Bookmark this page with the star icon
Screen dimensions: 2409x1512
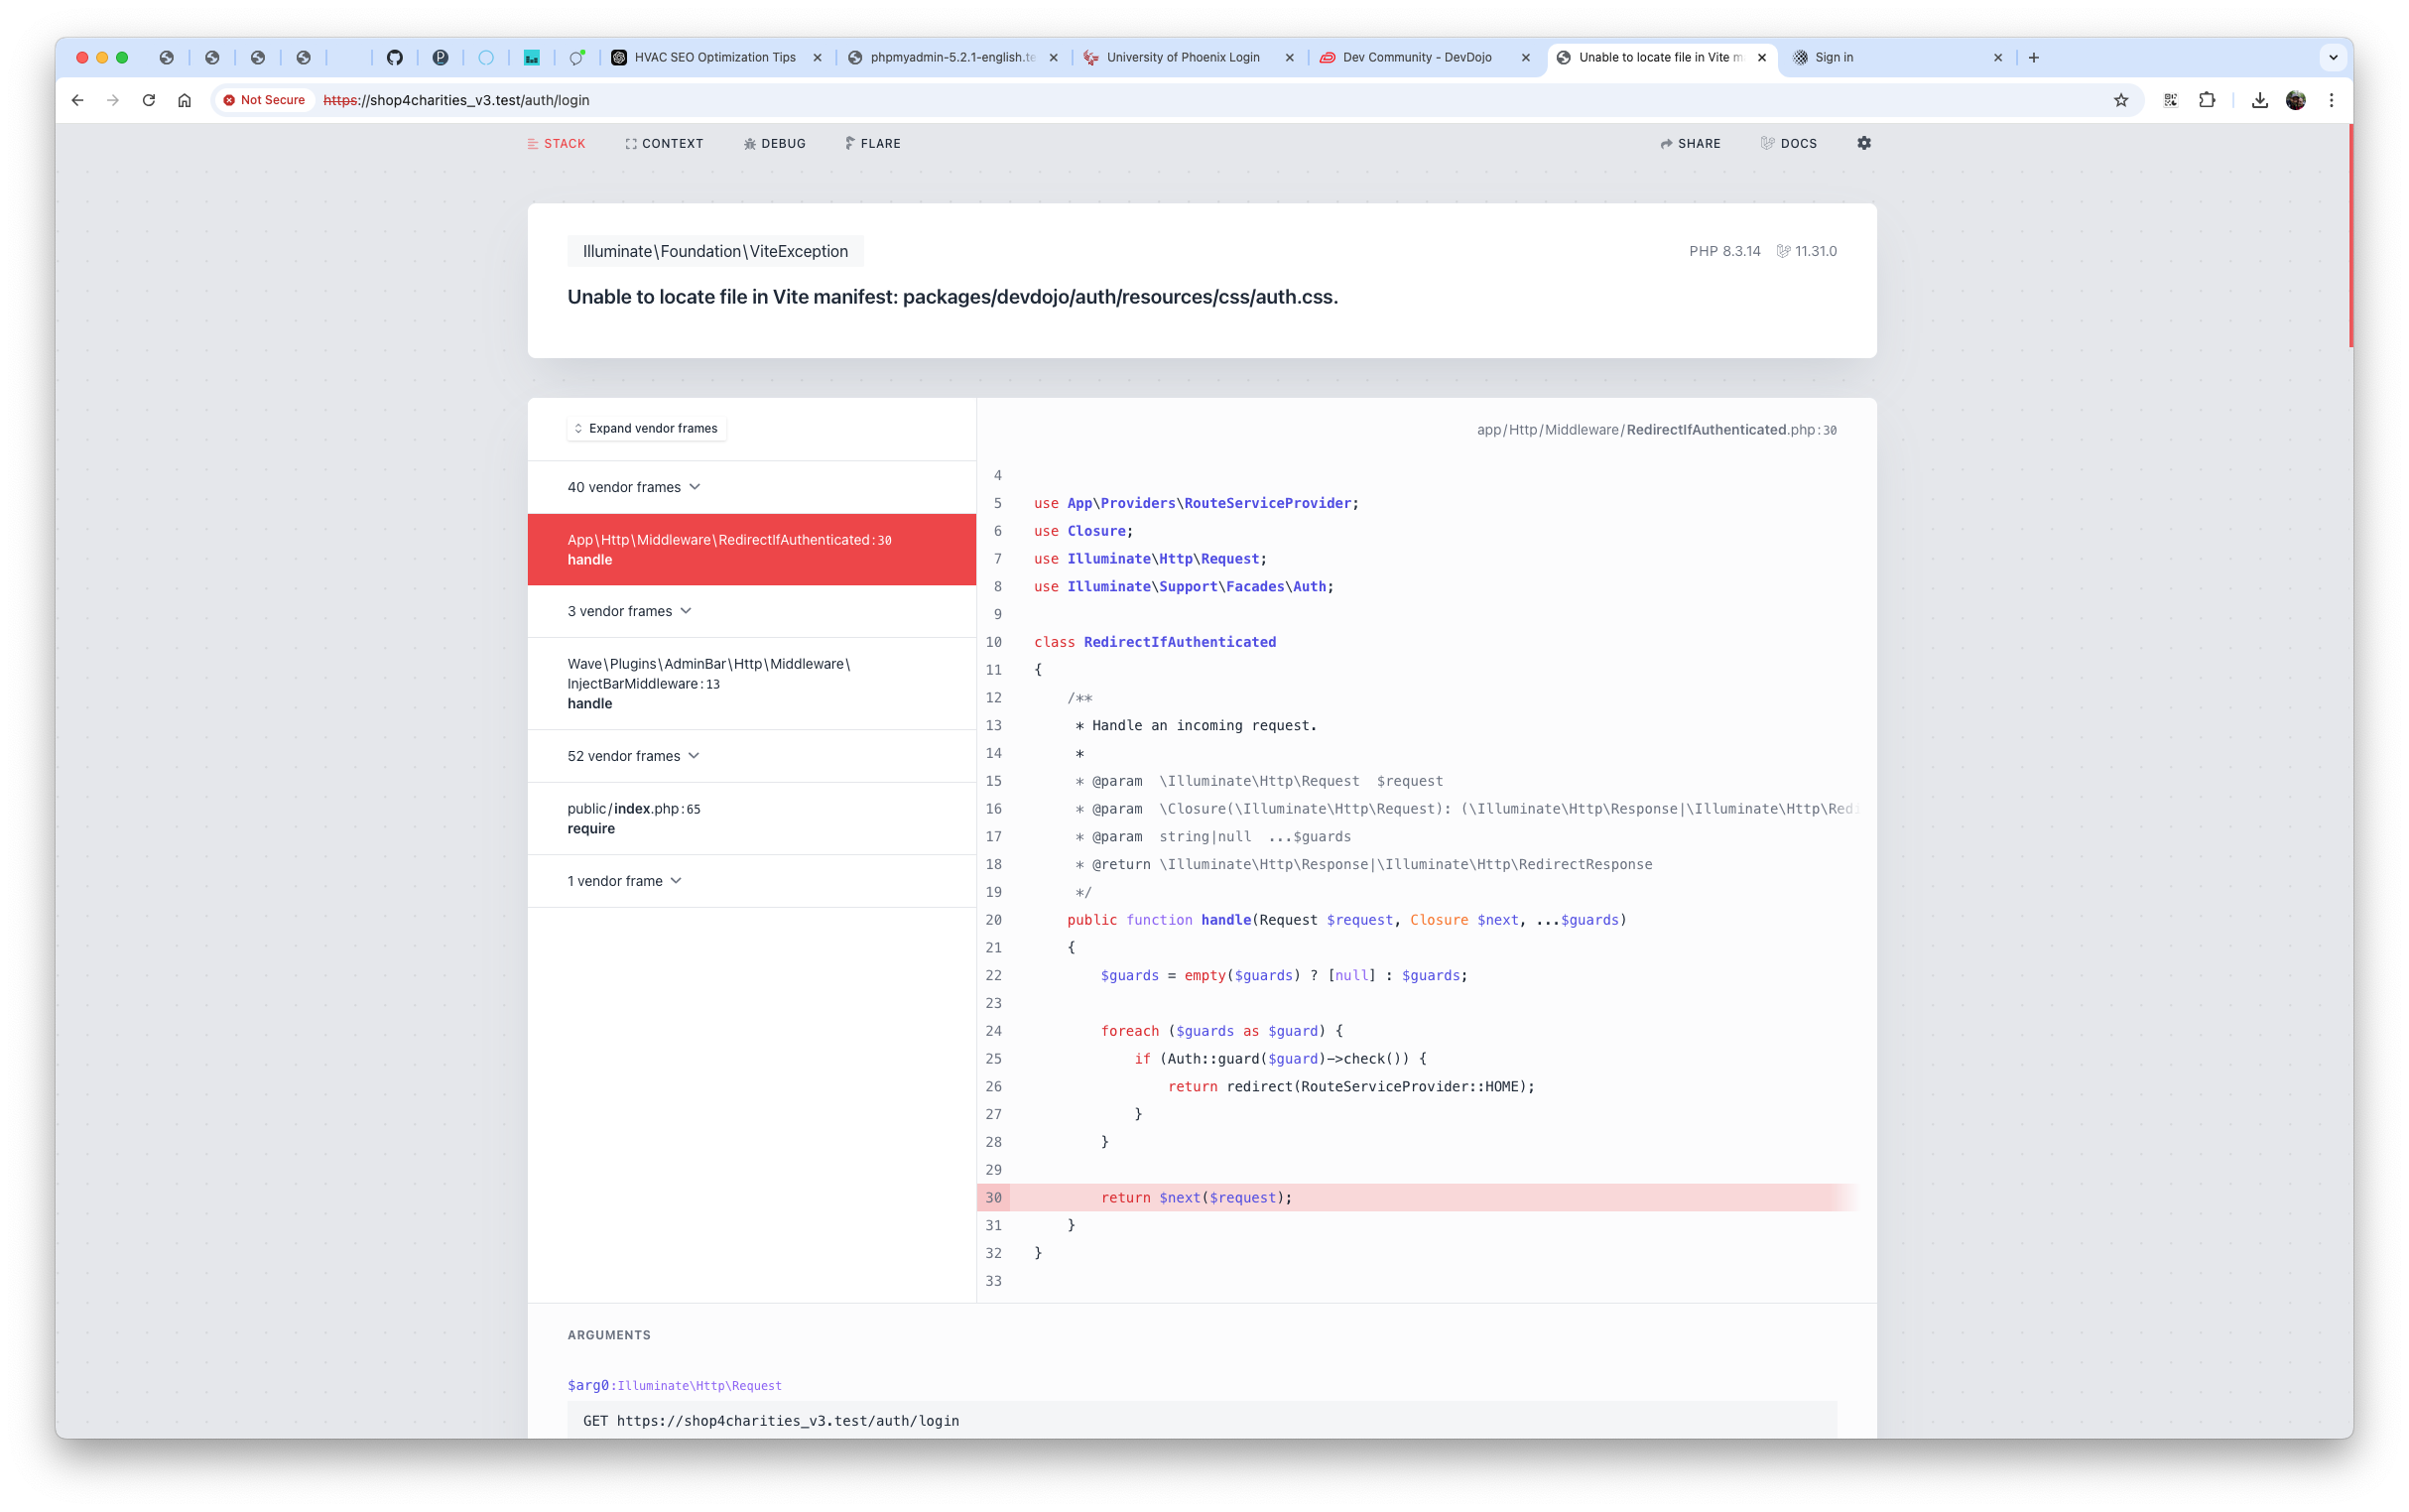click(x=2120, y=100)
